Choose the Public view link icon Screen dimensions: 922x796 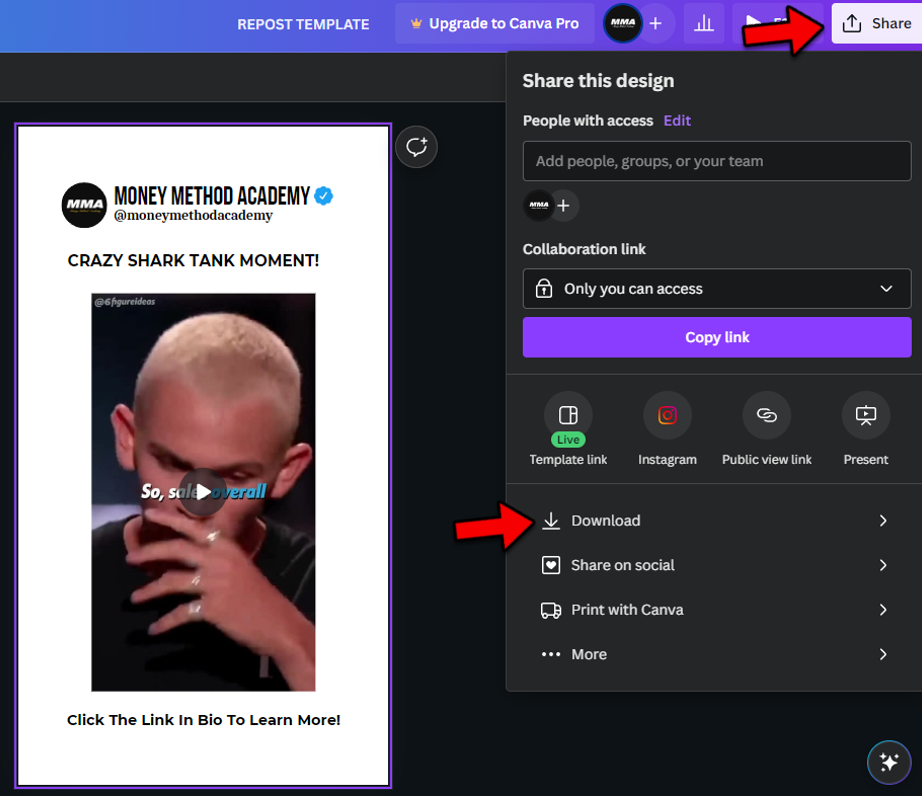coord(766,416)
